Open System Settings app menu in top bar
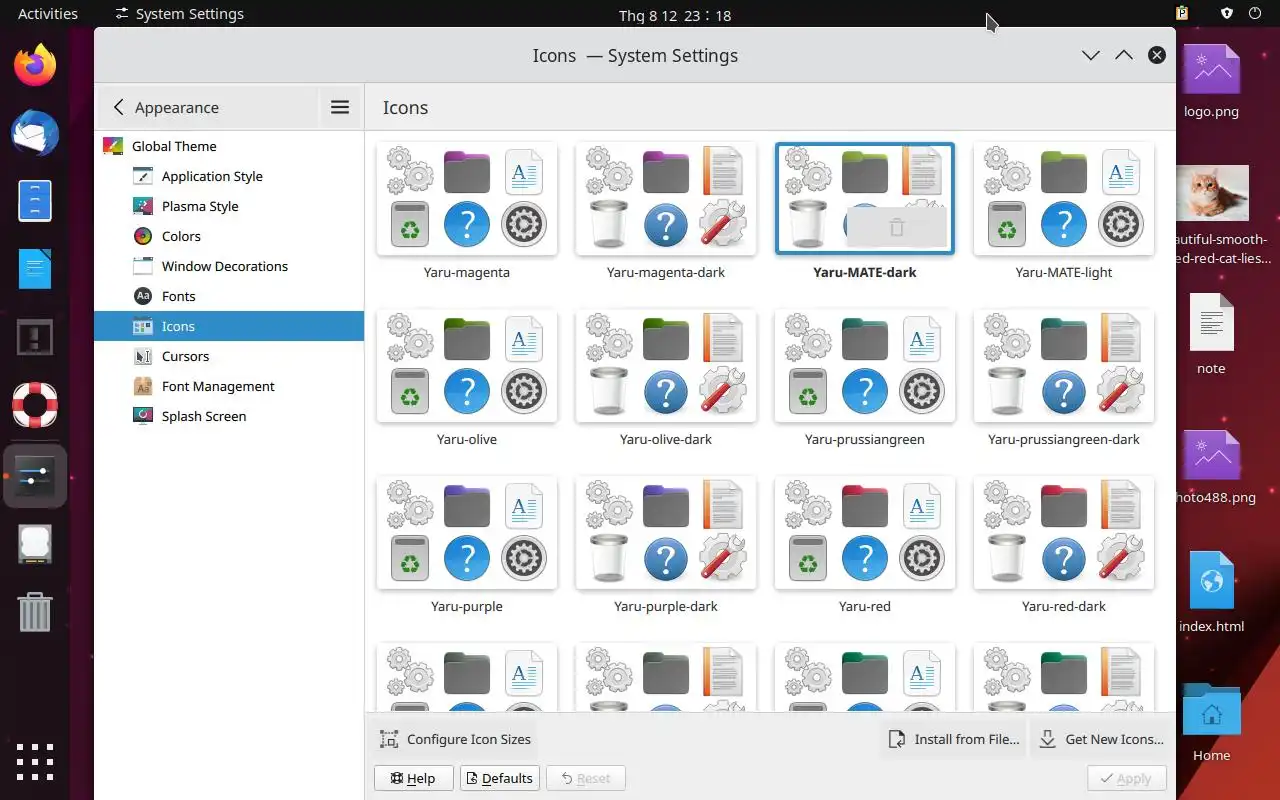Screen dimensions: 1280x800 (x=180, y=14)
